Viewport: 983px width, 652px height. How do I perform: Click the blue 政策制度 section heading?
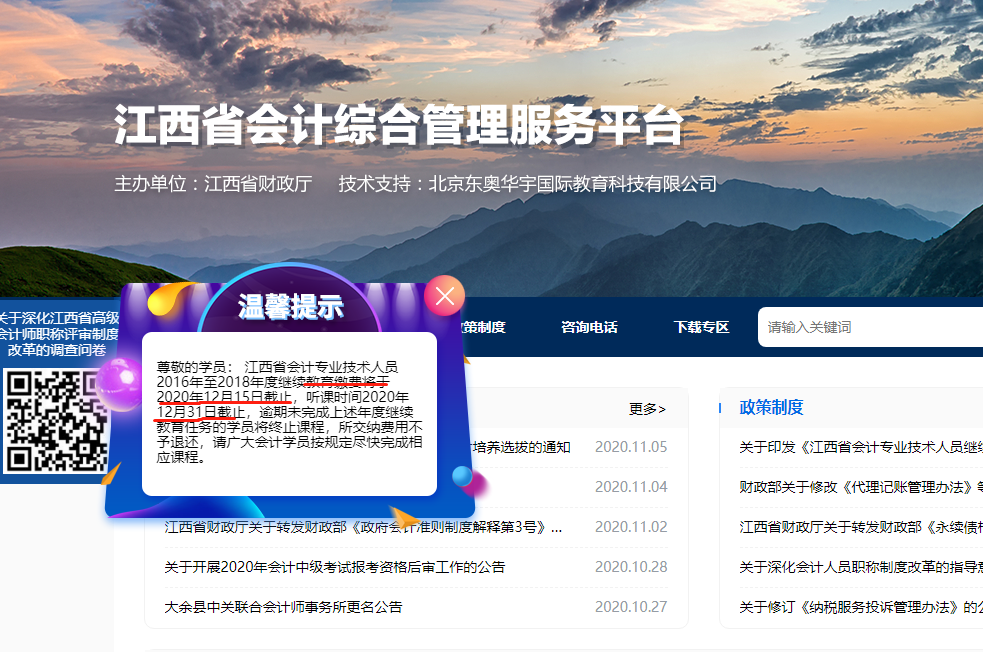pyautogui.click(x=771, y=407)
